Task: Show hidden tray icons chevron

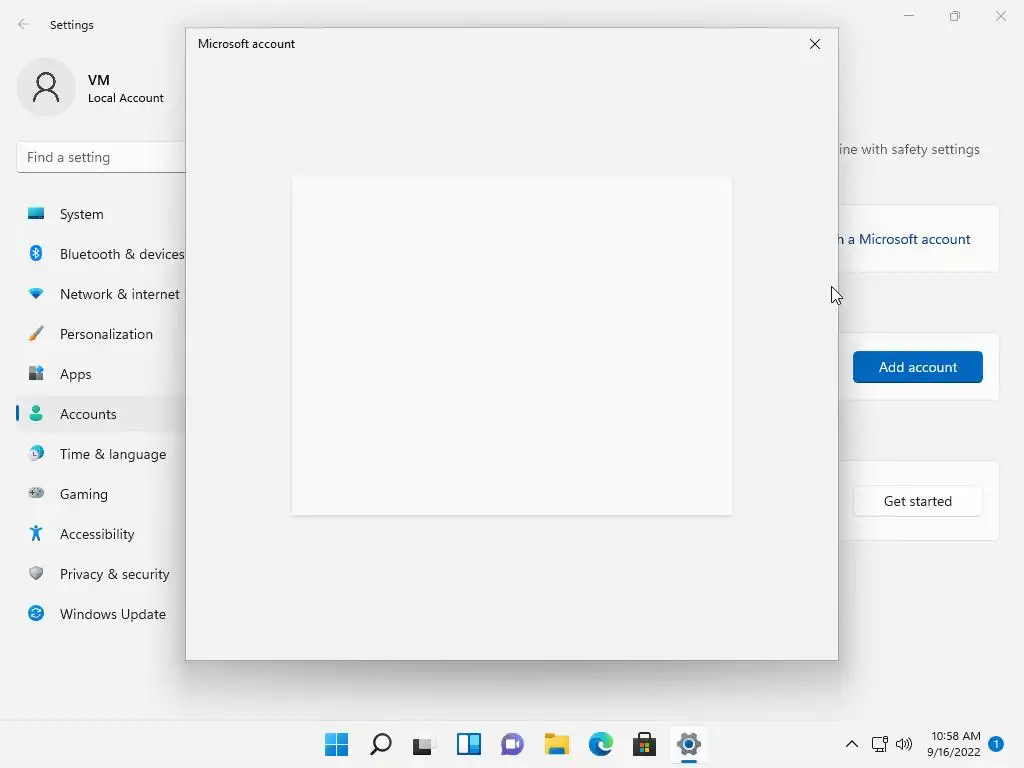Action: click(852, 744)
